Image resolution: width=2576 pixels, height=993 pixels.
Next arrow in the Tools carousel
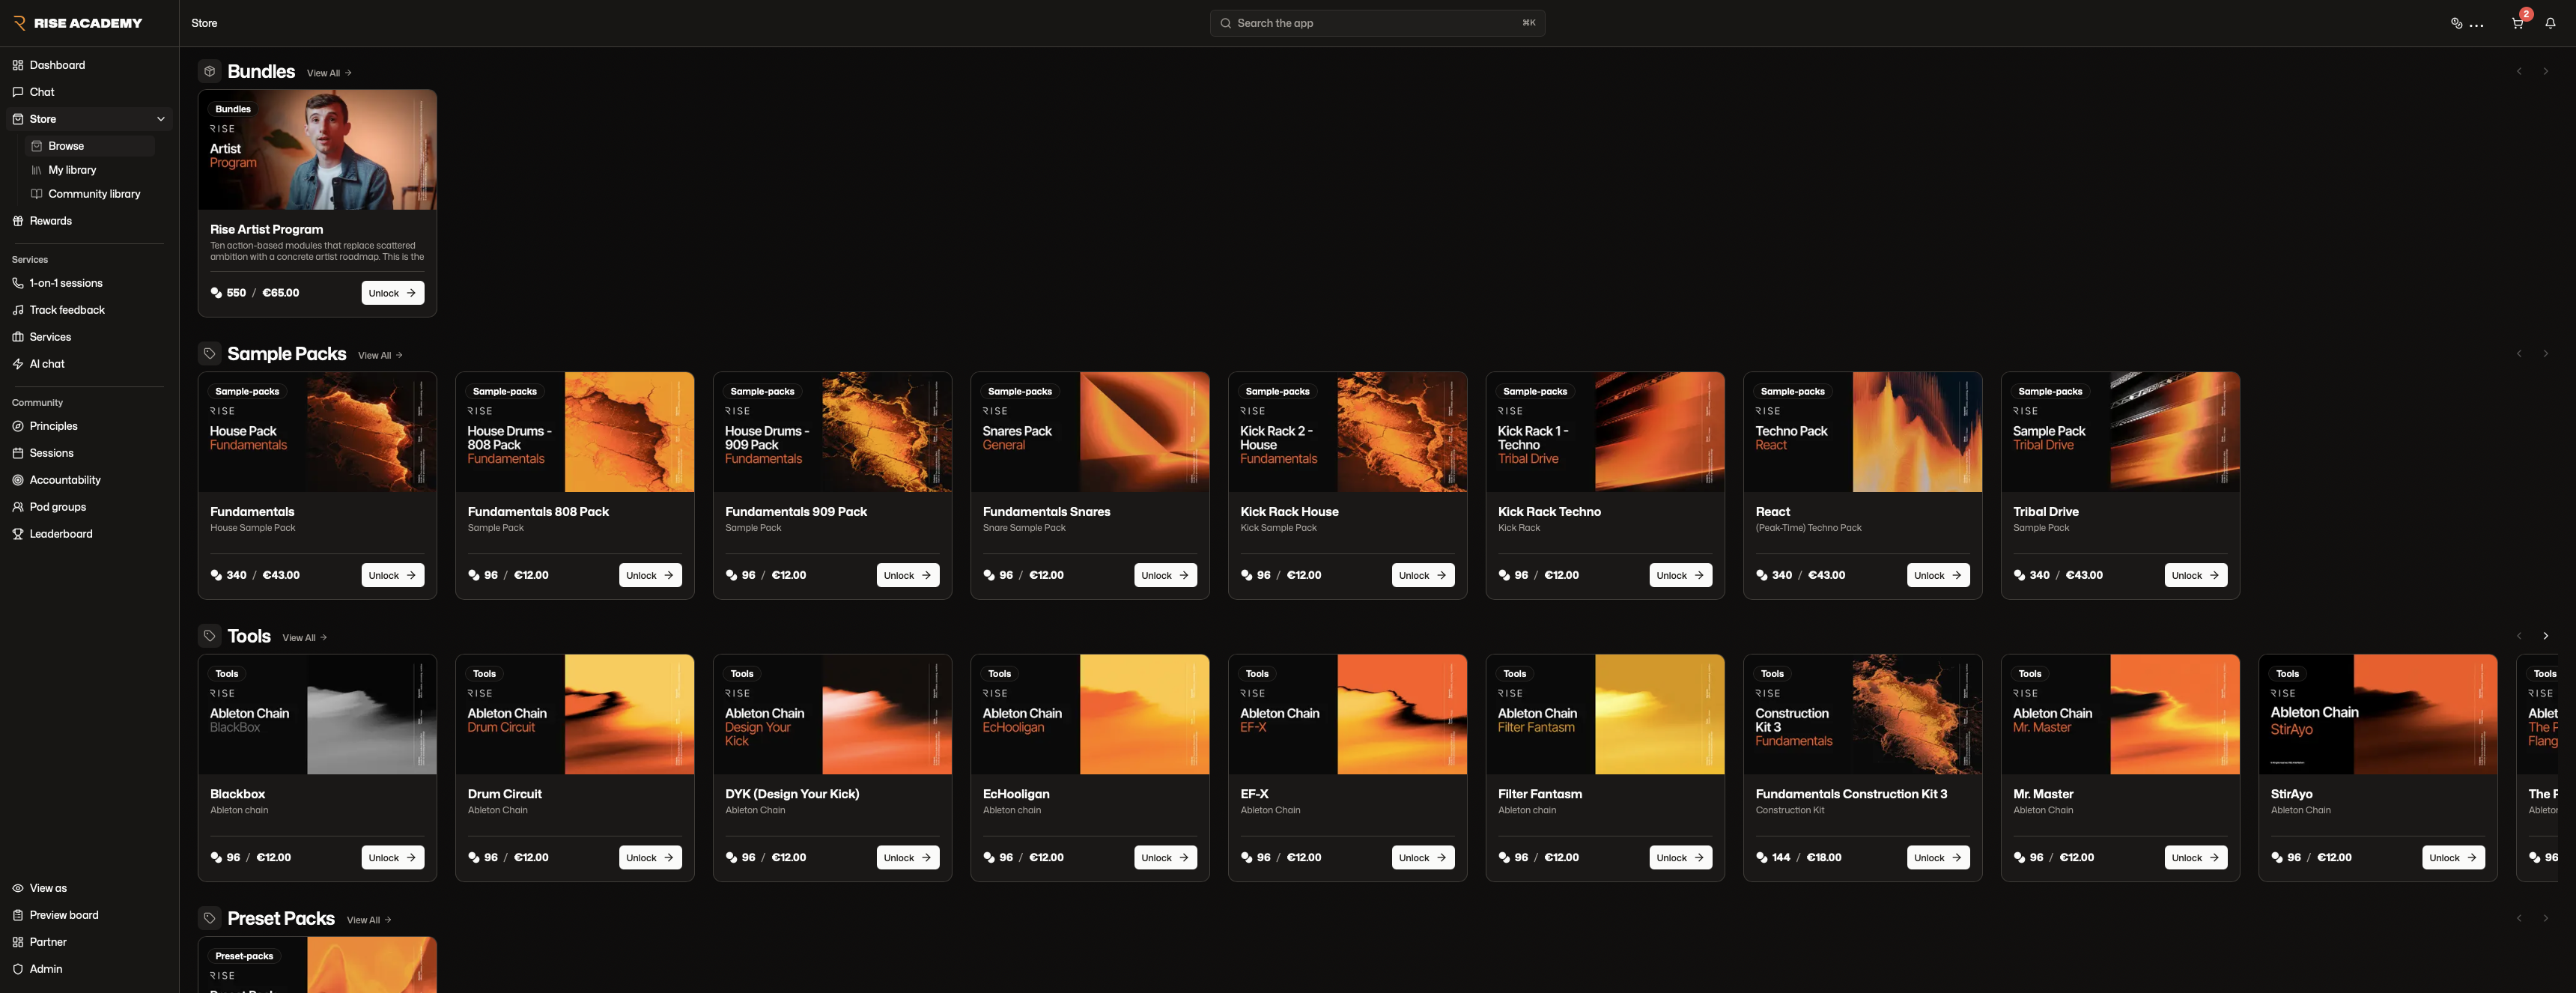[2546, 636]
